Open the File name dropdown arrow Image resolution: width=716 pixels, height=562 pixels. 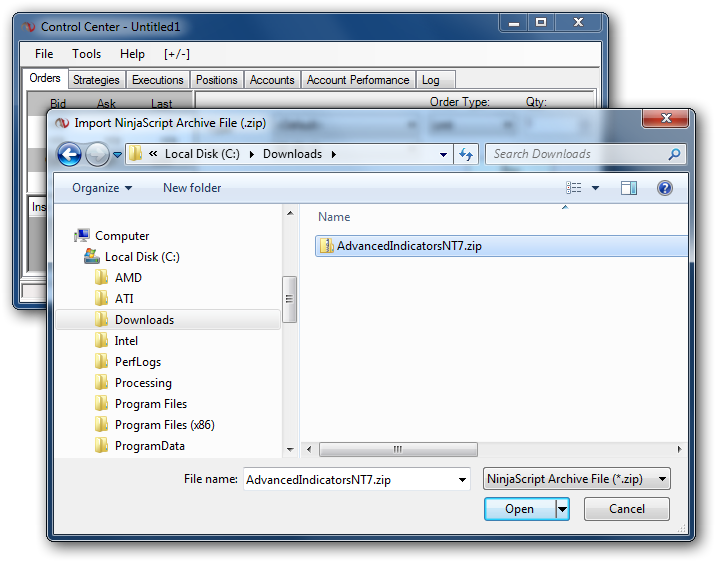click(x=462, y=480)
